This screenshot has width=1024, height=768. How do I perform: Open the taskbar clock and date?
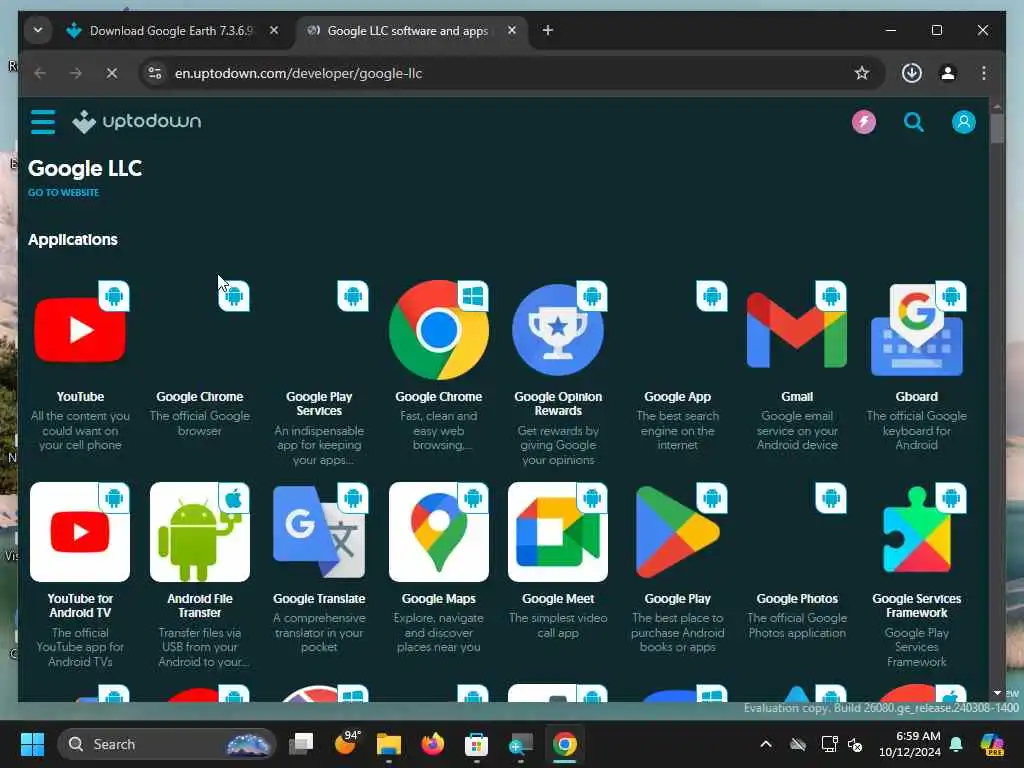coord(909,744)
